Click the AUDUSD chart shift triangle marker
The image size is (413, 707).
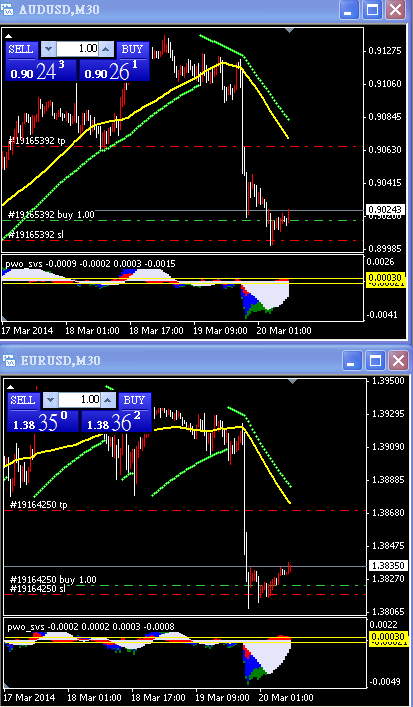click(290, 31)
